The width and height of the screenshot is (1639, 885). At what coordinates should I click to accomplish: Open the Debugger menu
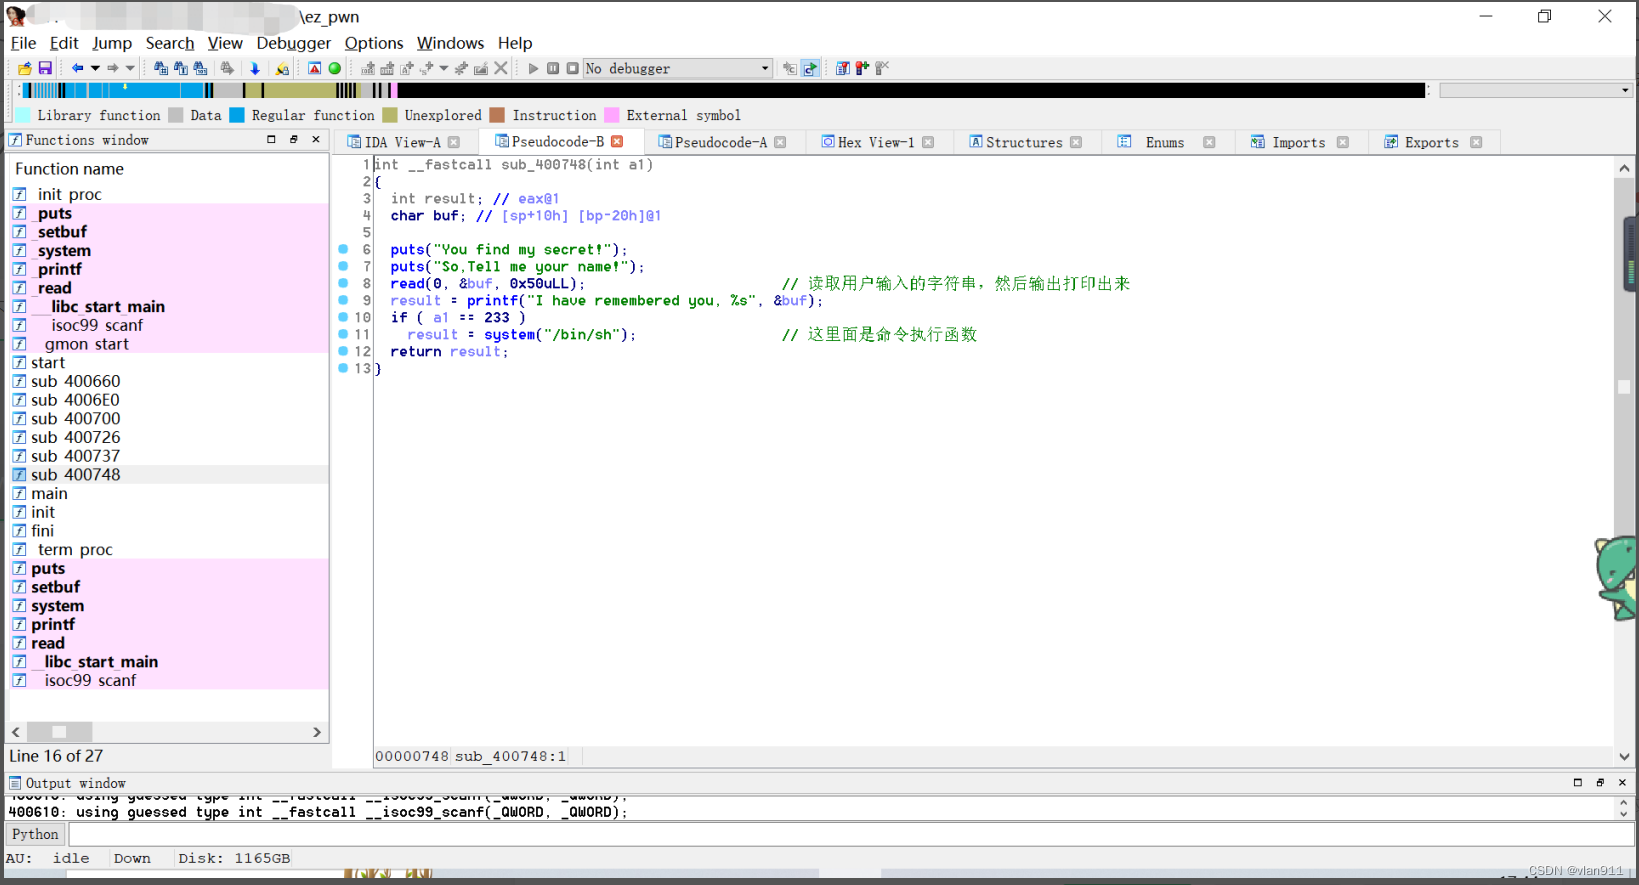(294, 43)
